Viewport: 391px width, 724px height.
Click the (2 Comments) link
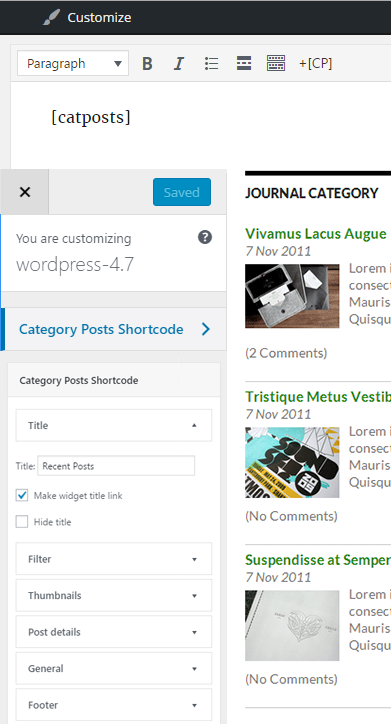(286, 353)
